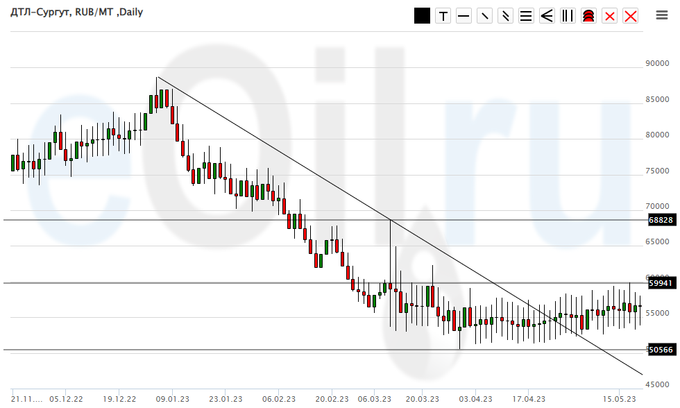This screenshot has width=680, height=408.
Task: Open the black line color swatch
Action: (x=422, y=16)
